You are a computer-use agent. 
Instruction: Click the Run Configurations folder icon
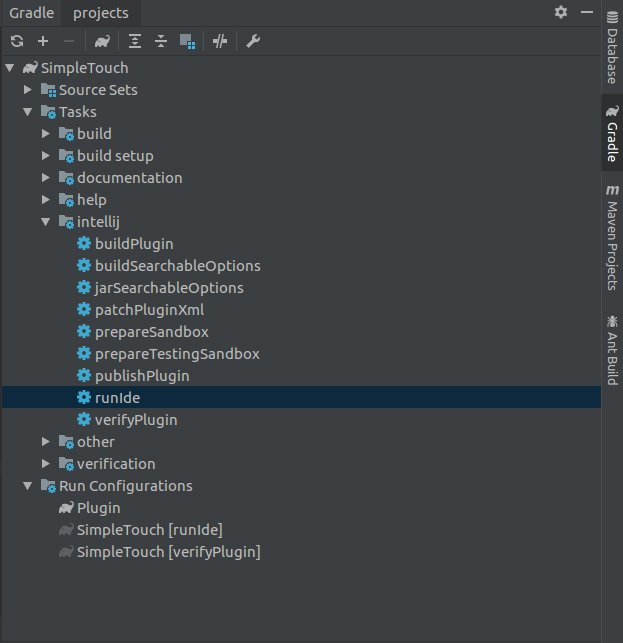[x=48, y=486]
